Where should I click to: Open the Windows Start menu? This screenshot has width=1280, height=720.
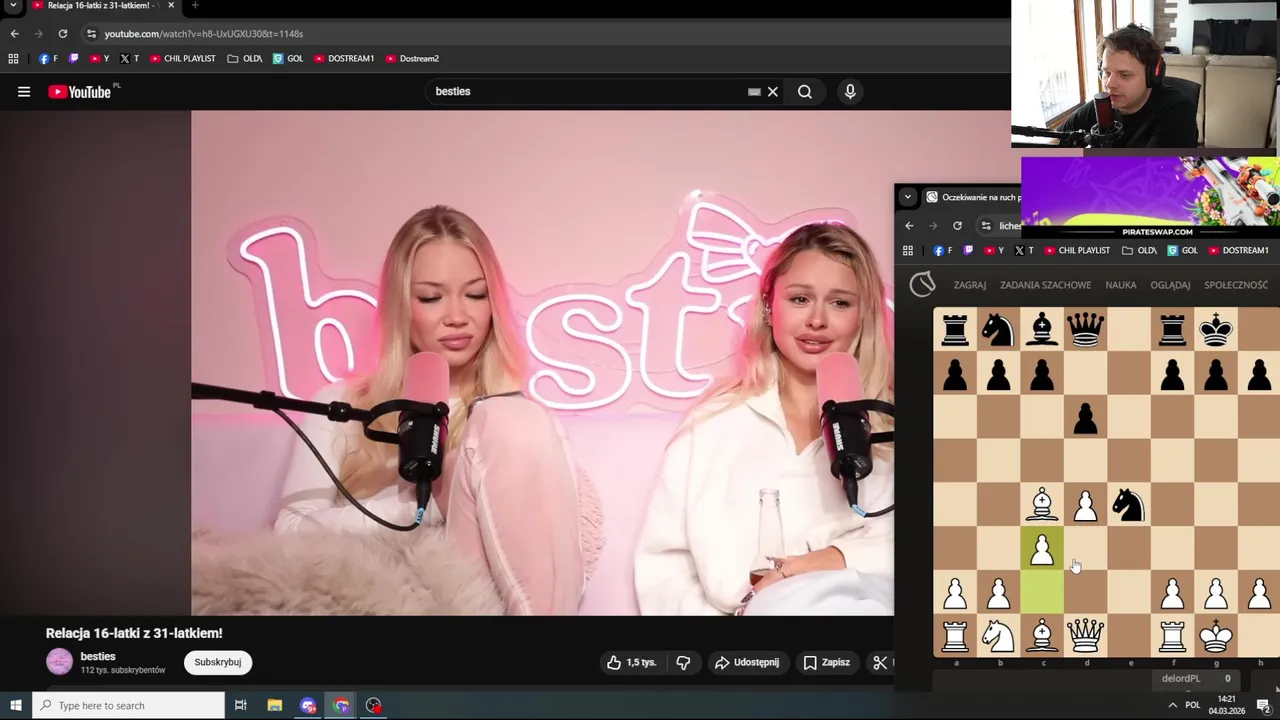pos(15,706)
